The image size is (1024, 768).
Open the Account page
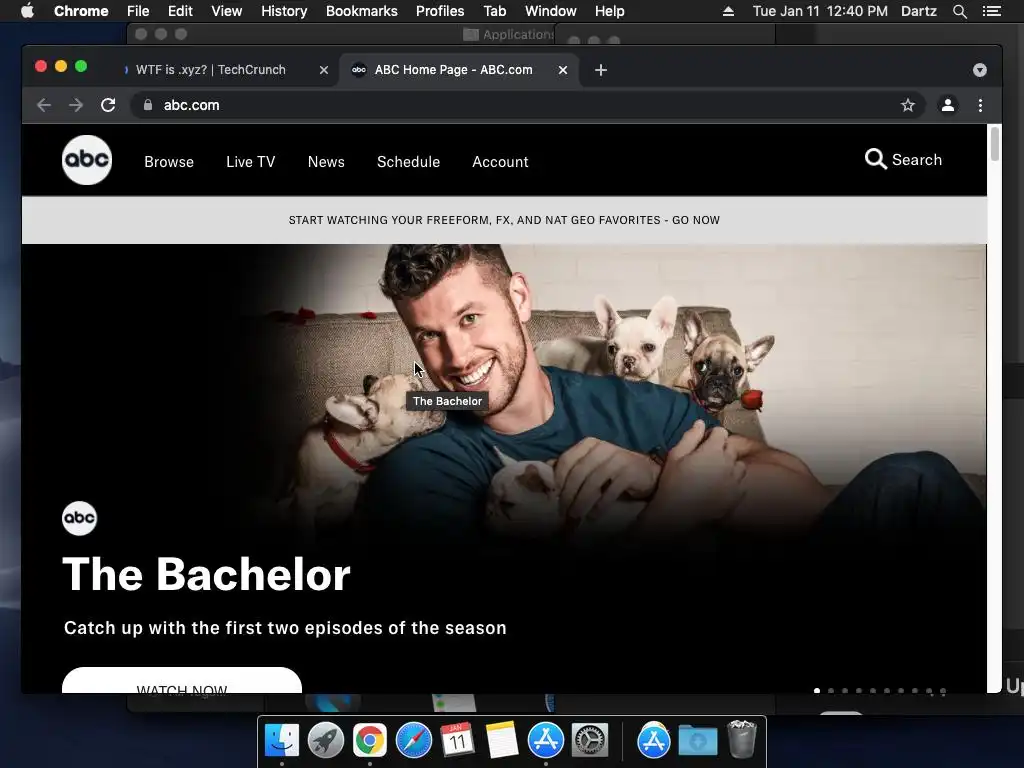point(500,162)
